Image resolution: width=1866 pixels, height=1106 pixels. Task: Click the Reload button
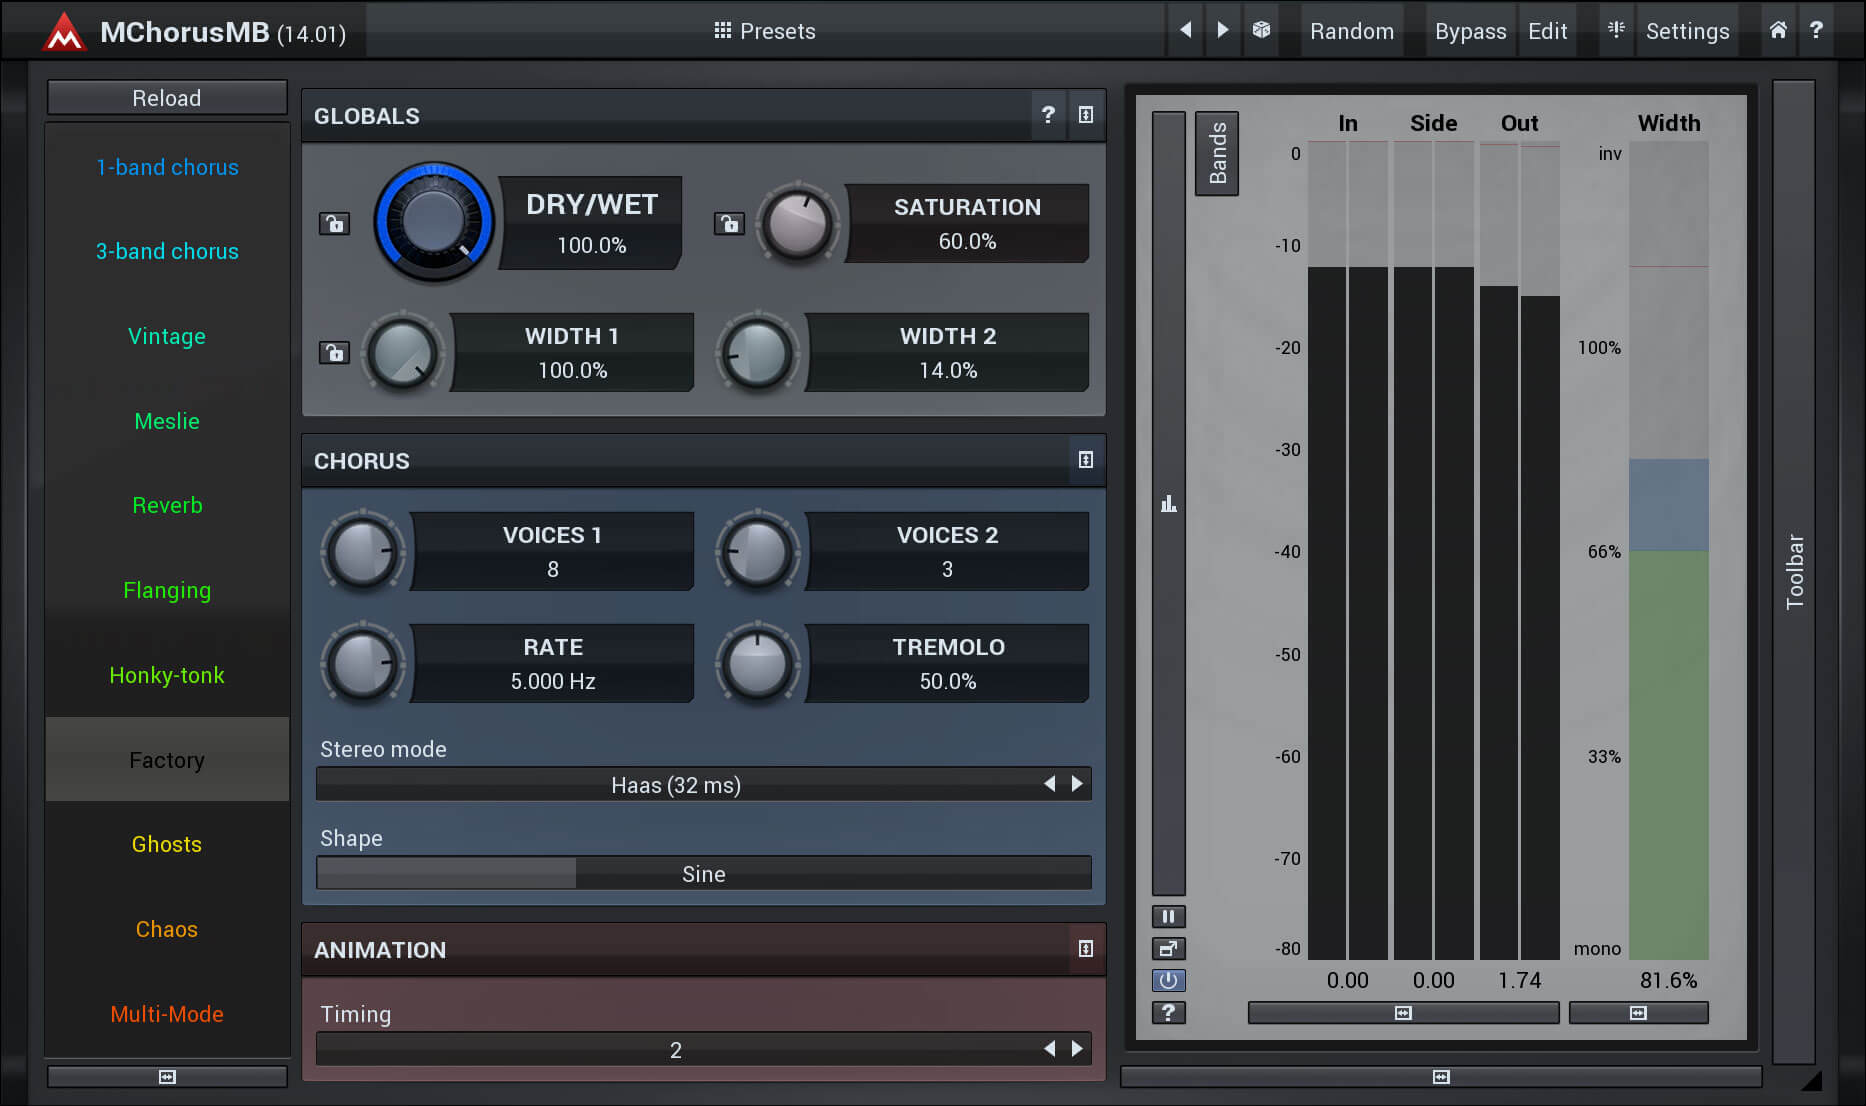click(167, 98)
